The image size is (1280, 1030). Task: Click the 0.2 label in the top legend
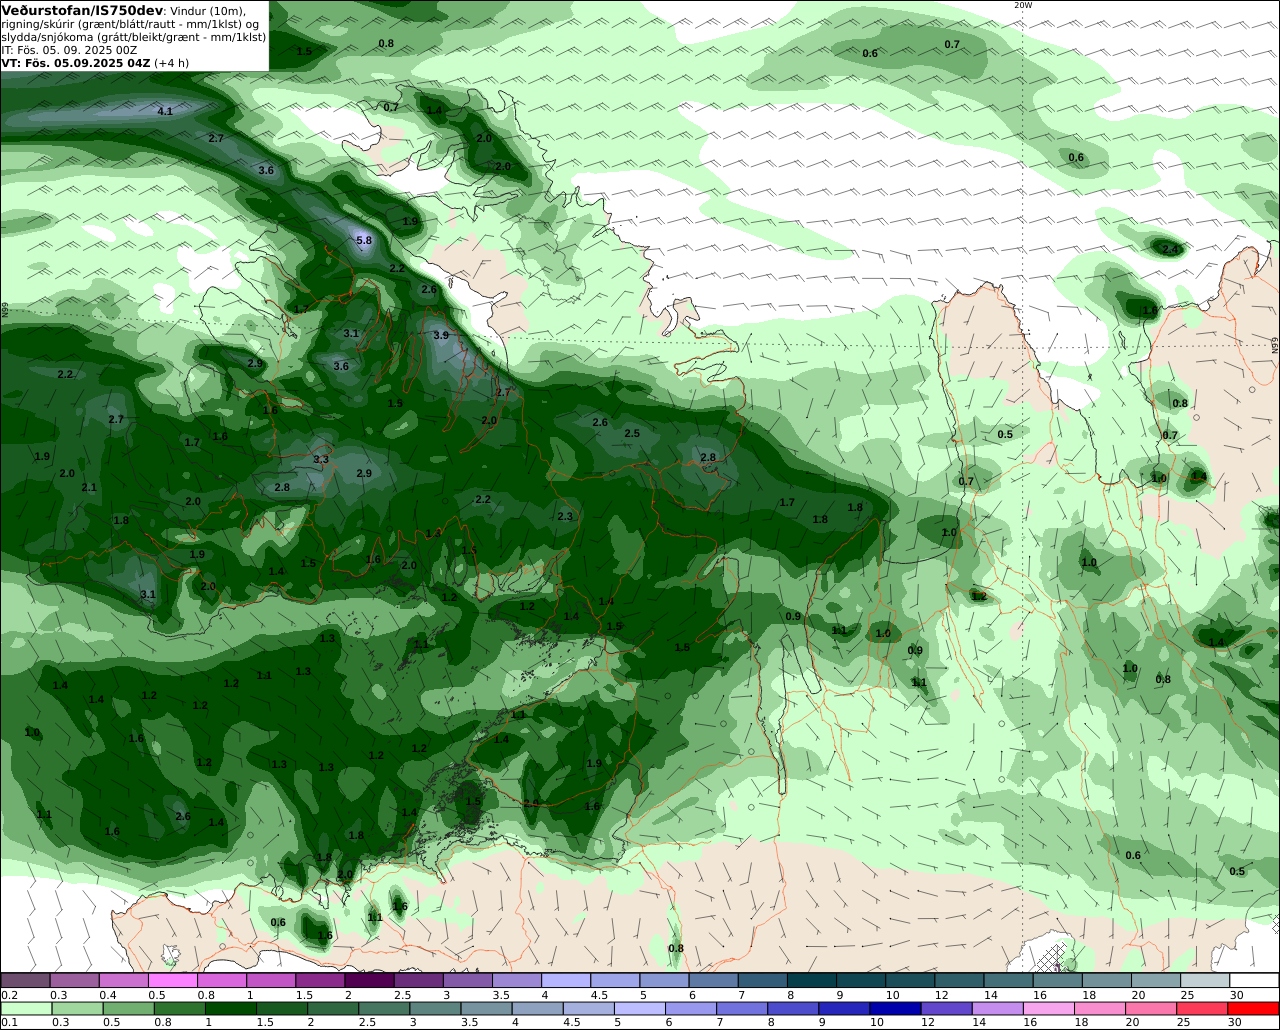tap(9, 995)
